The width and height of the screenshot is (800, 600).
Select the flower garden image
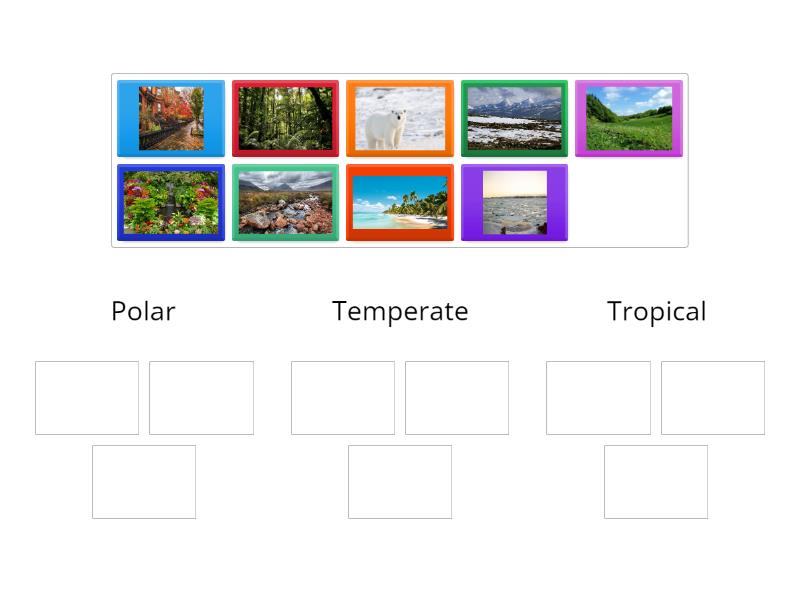click(x=171, y=201)
